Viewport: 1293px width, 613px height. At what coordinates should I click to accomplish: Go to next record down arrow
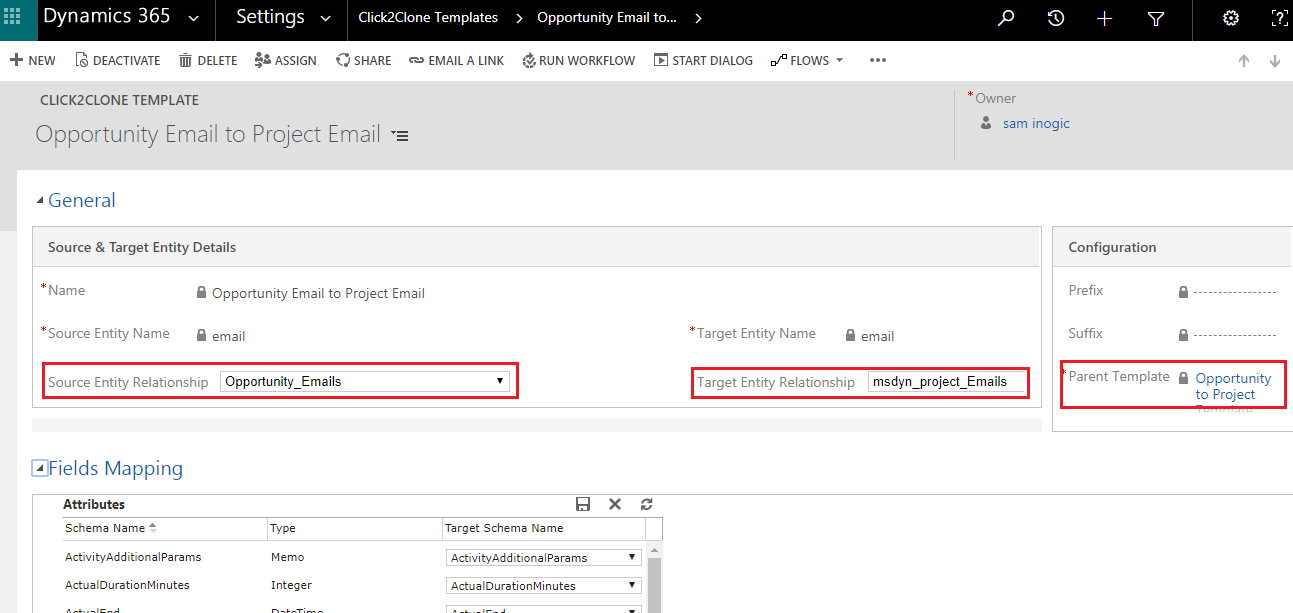1275,60
